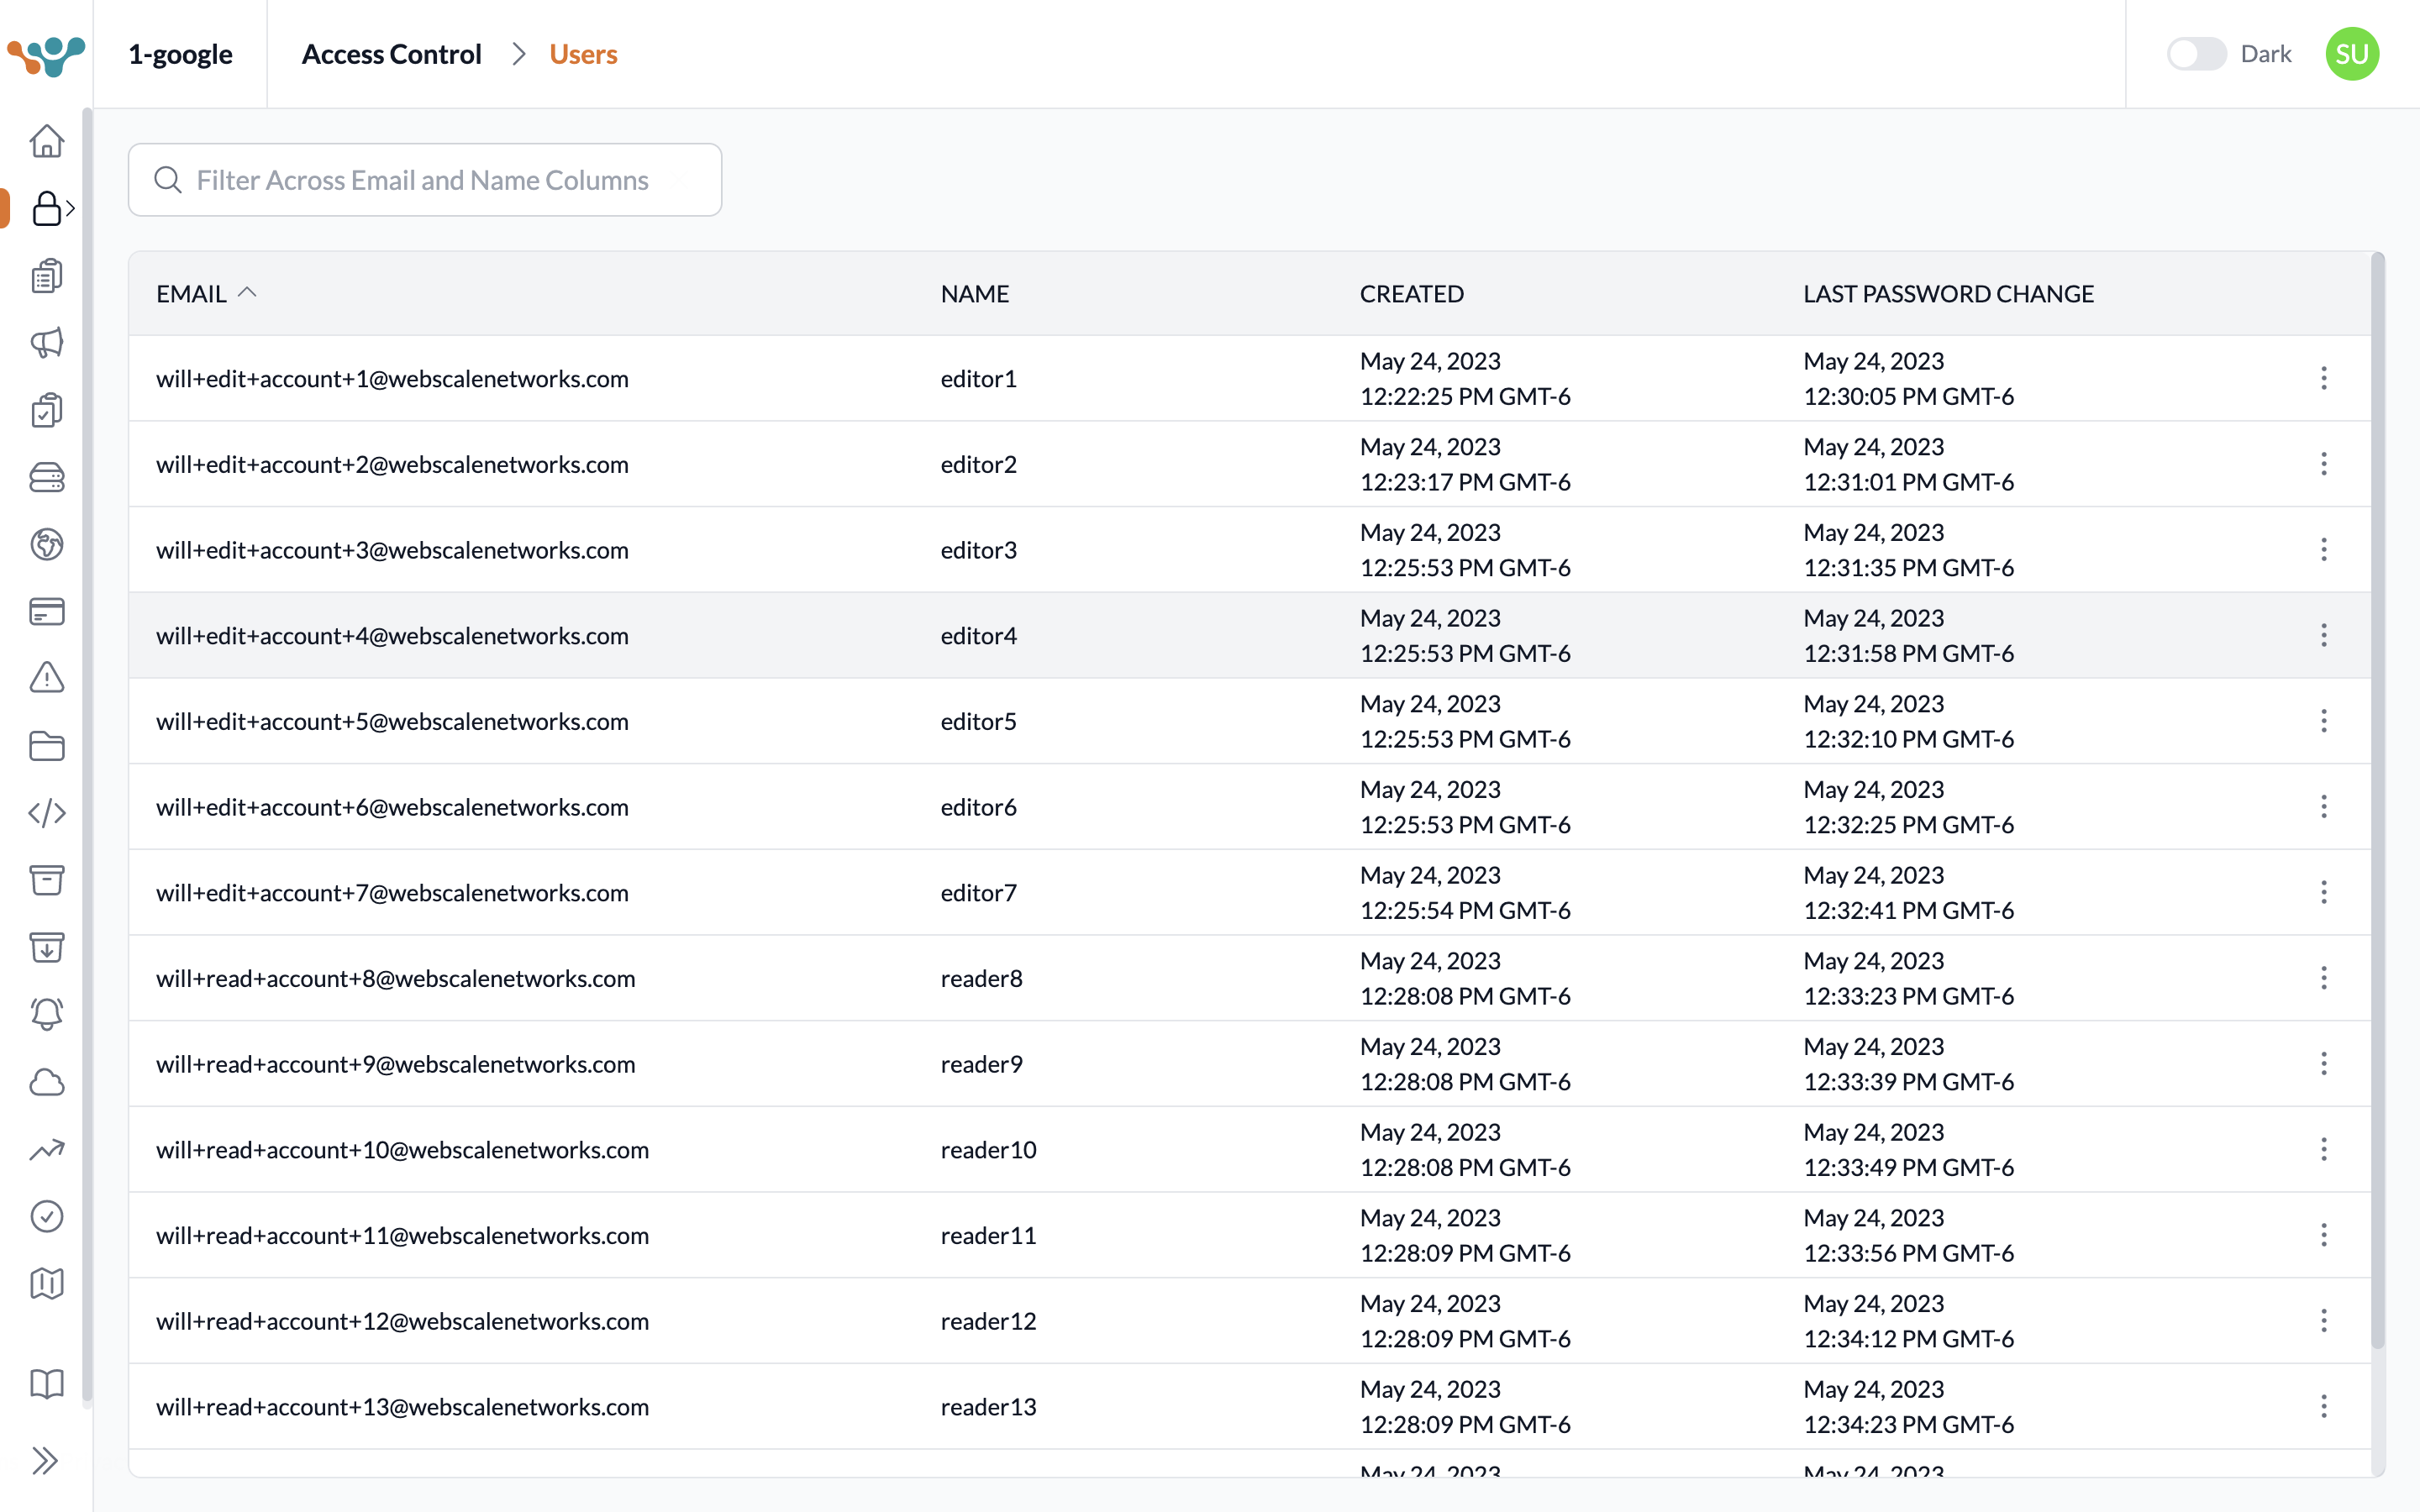The height and width of the screenshot is (1512, 2420).
Task: Open the SU user avatar menu
Action: point(2351,54)
